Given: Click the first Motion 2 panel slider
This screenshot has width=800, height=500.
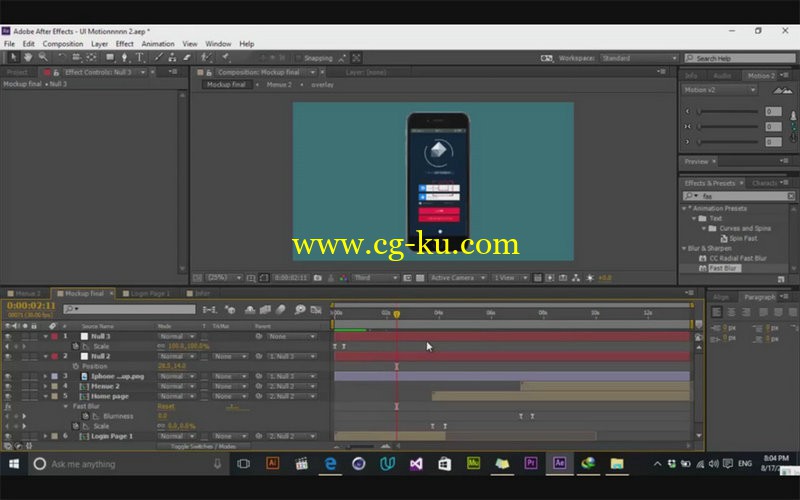Looking at the screenshot, I should [727, 111].
